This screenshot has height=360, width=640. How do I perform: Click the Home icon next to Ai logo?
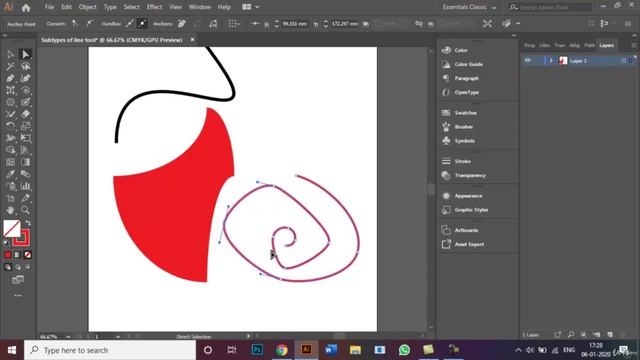click(26, 7)
